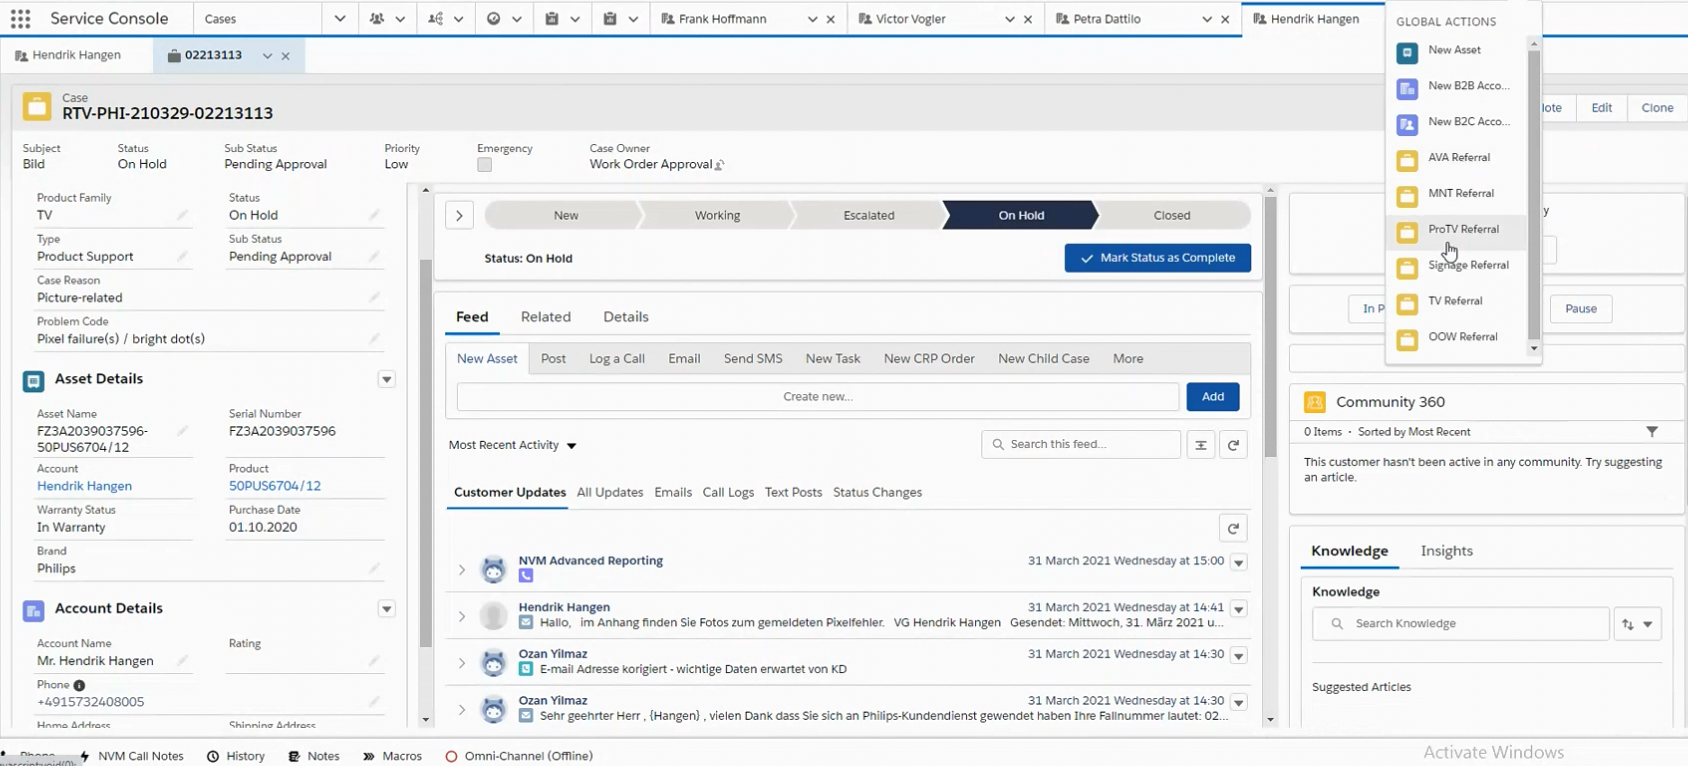
Task: Click the Create new... input box
Action: pos(818,397)
